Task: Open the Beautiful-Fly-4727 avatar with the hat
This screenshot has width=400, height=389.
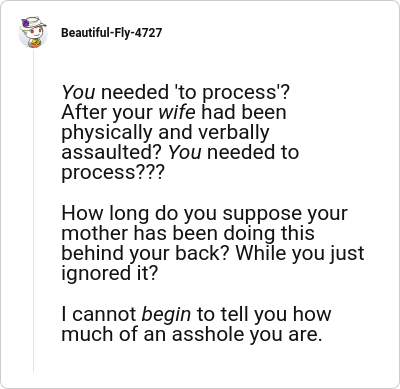Action: [33, 32]
